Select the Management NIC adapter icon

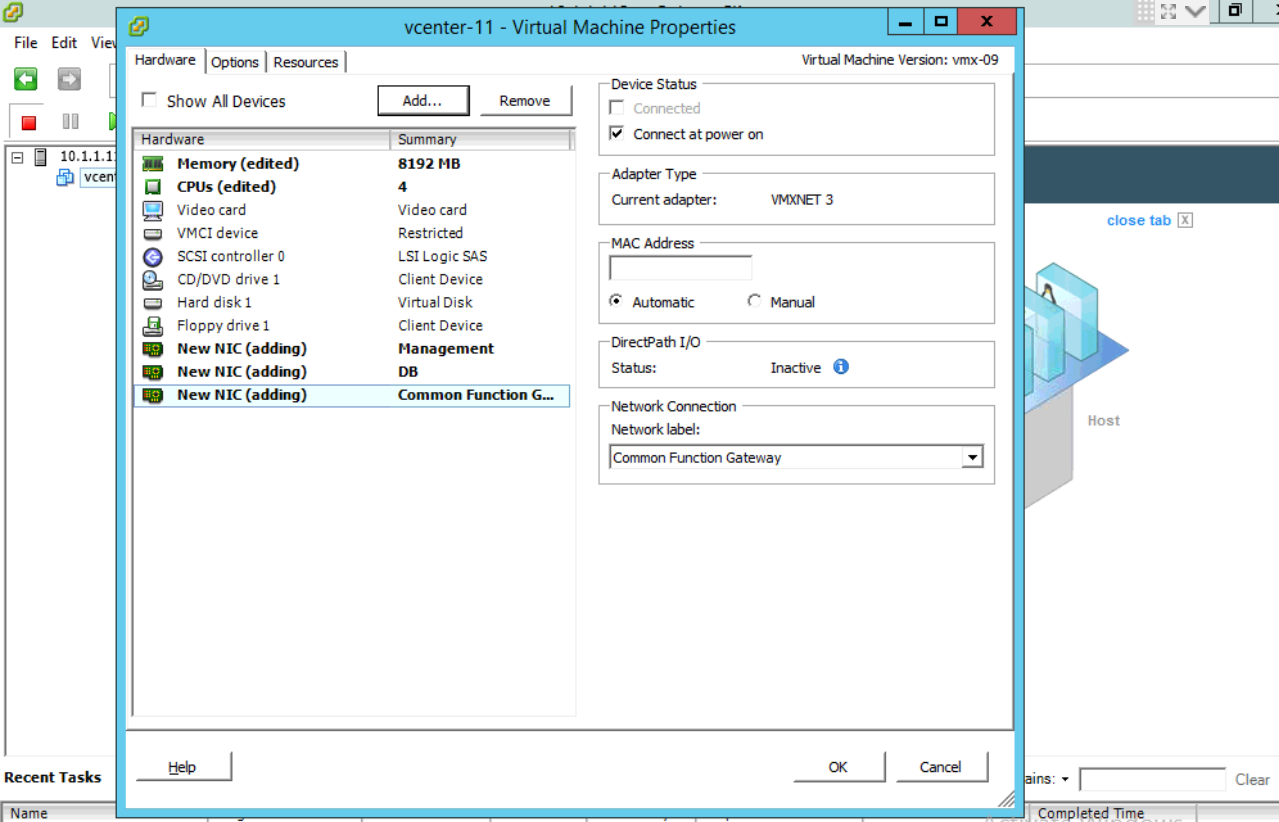[x=153, y=348]
